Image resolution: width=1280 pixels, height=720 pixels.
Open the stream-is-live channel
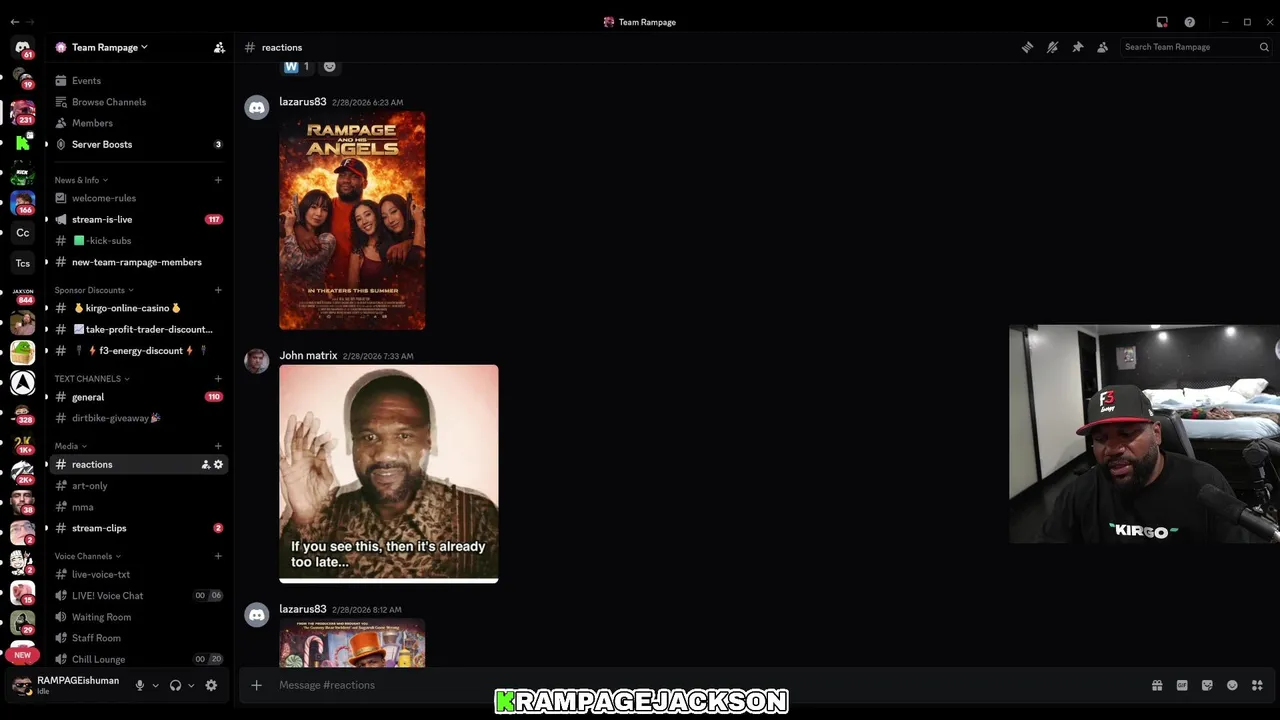(x=138, y=219)
